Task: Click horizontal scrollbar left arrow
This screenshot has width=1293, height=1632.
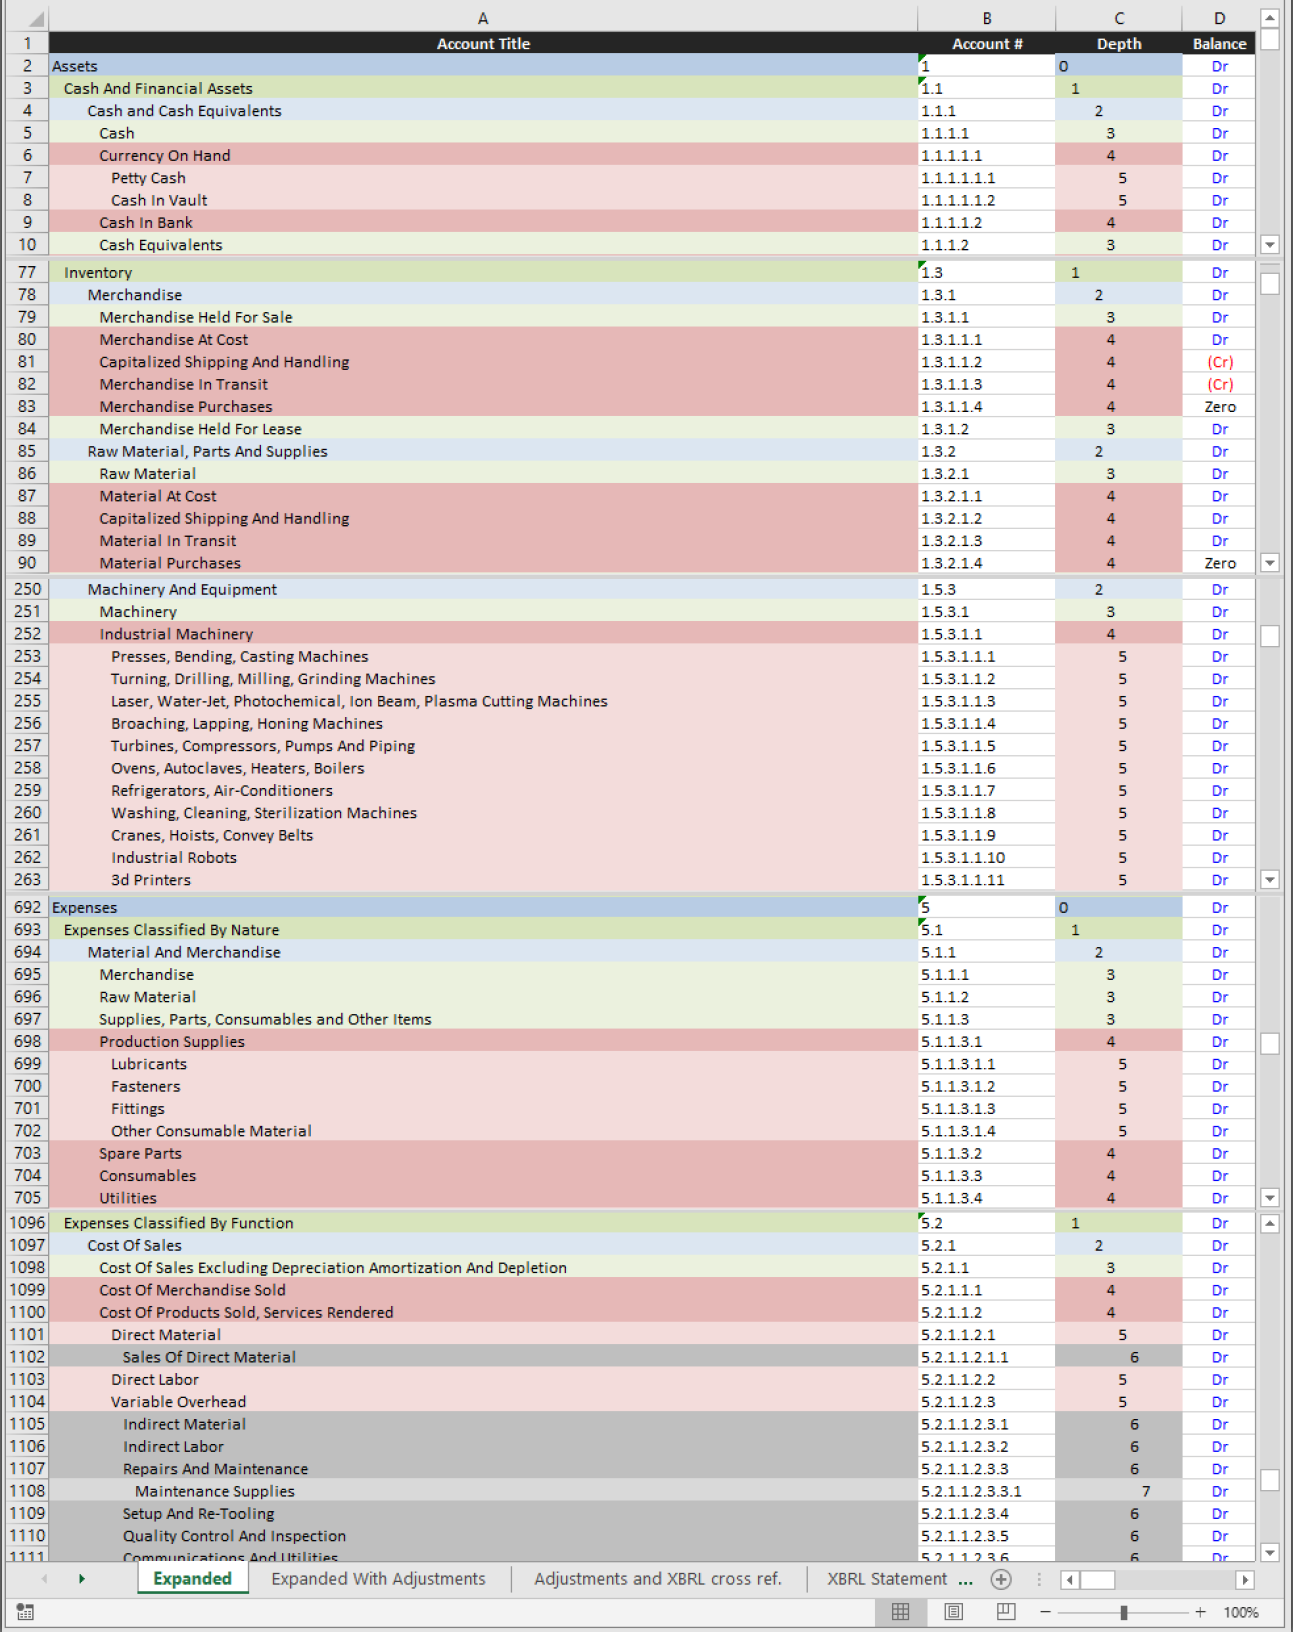Action: point(1070,1580)
